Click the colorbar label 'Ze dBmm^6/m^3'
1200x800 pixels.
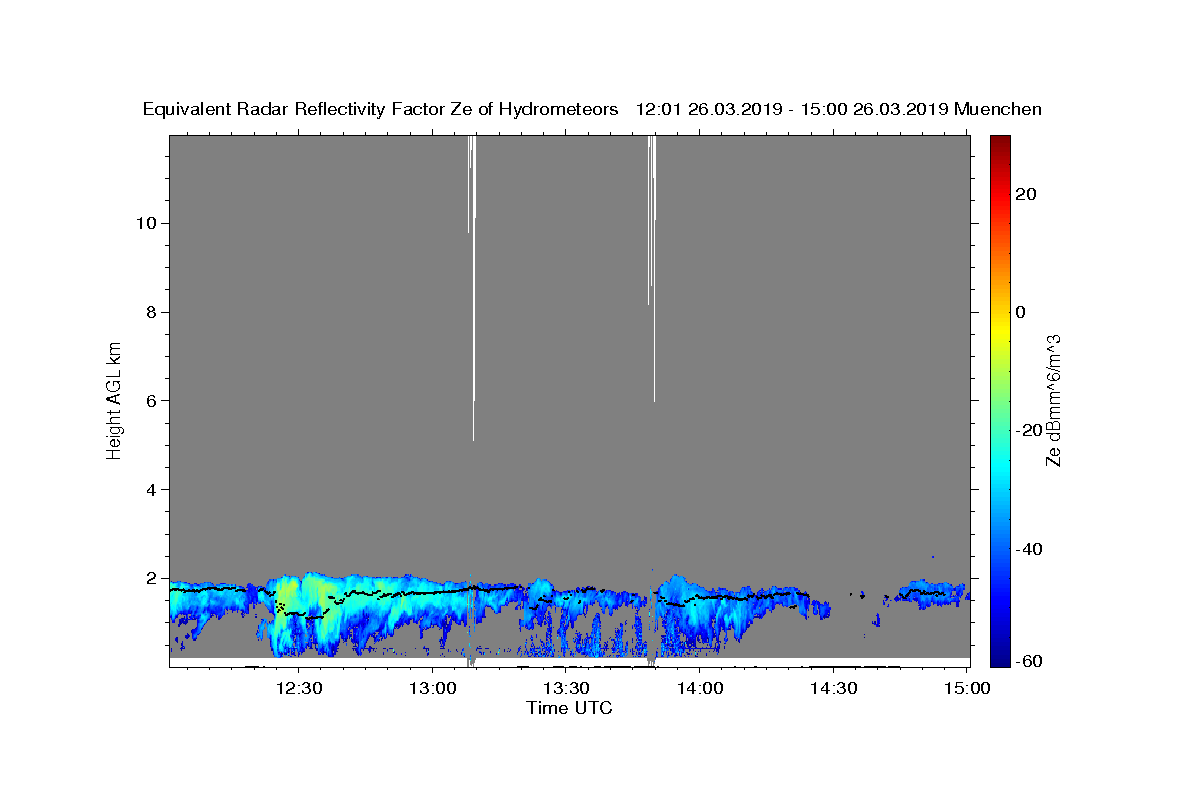[1053, 400]
